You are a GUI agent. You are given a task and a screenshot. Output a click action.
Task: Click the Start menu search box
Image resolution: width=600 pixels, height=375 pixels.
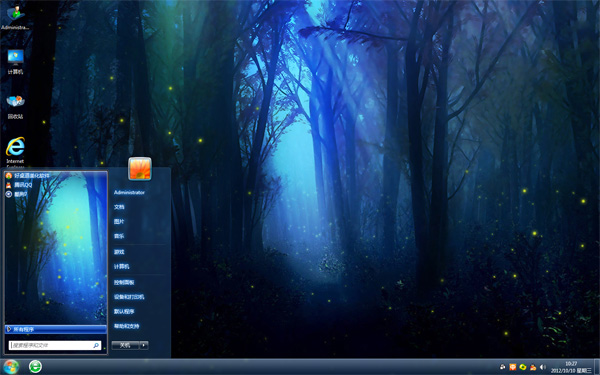pyautogui.click(x=55, y=346)
